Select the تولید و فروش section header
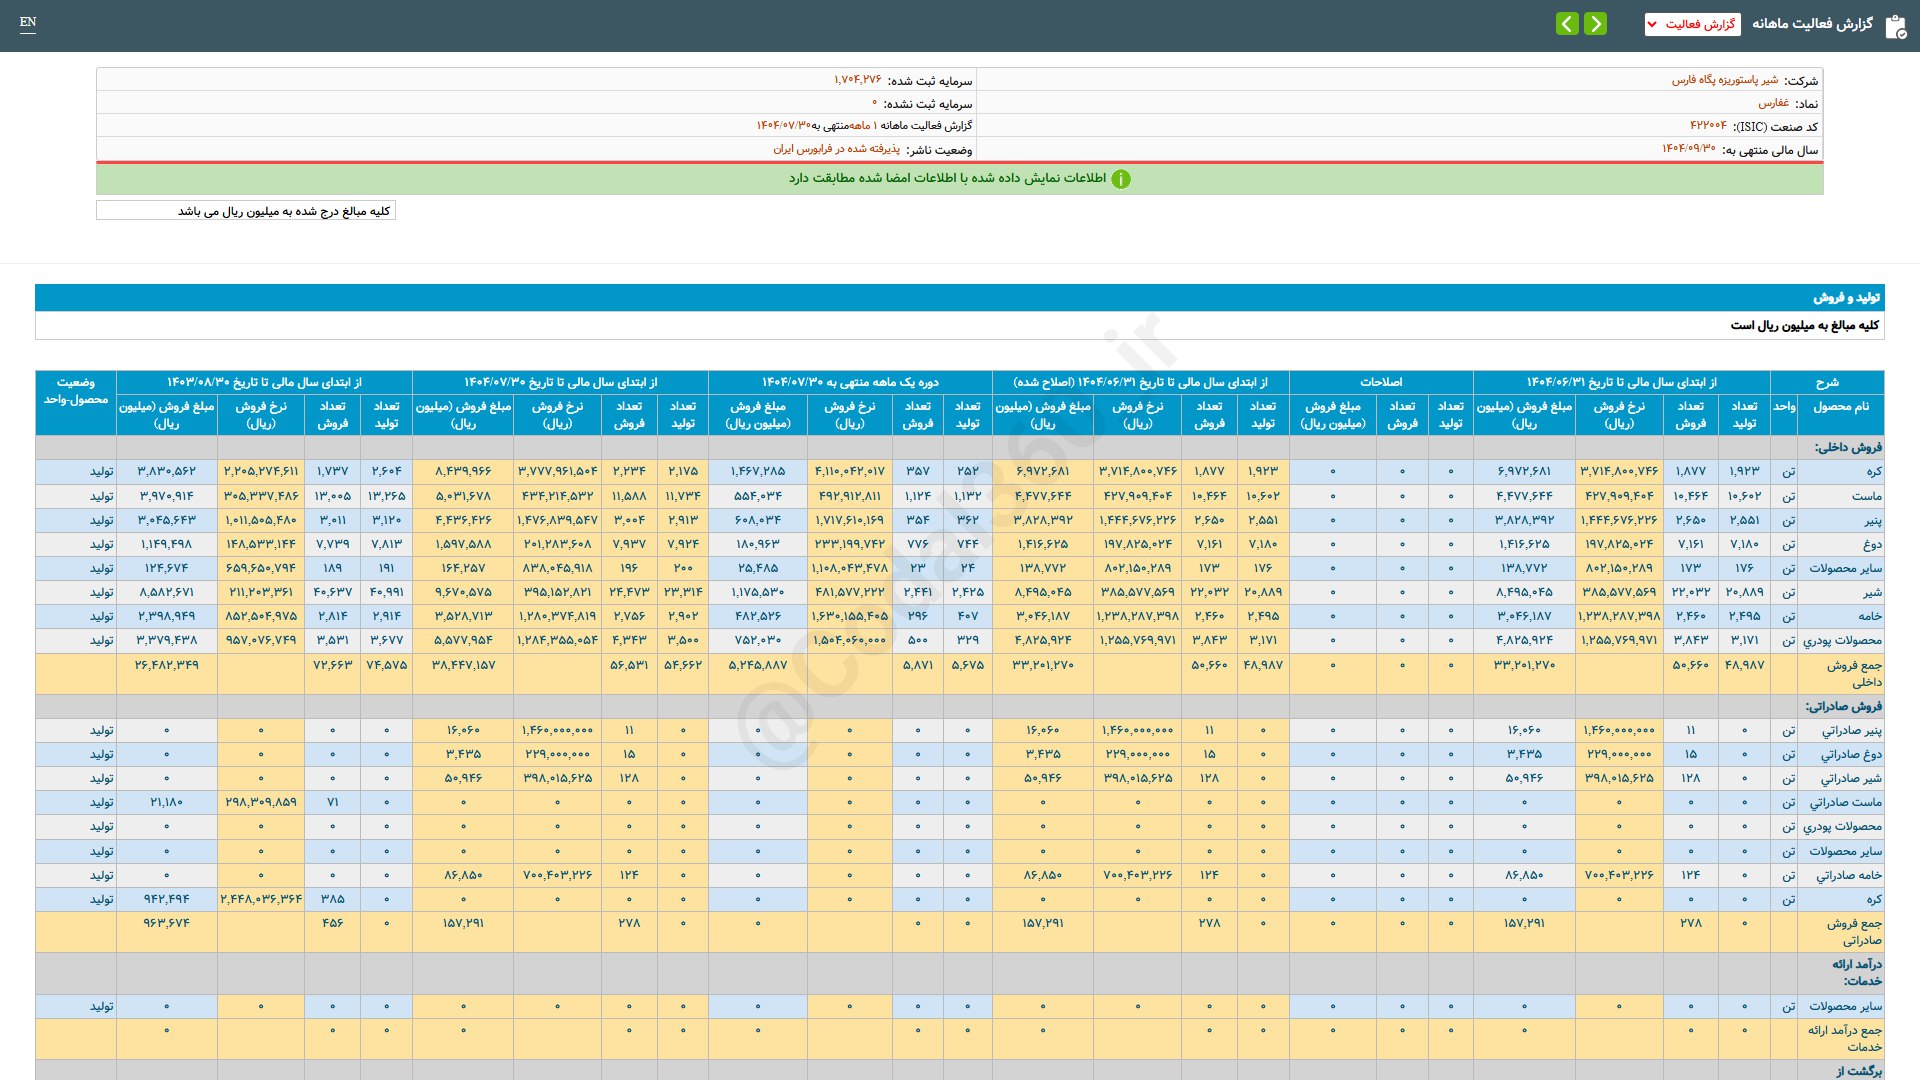1920x1080 pixels. (x=1846, y=298)
